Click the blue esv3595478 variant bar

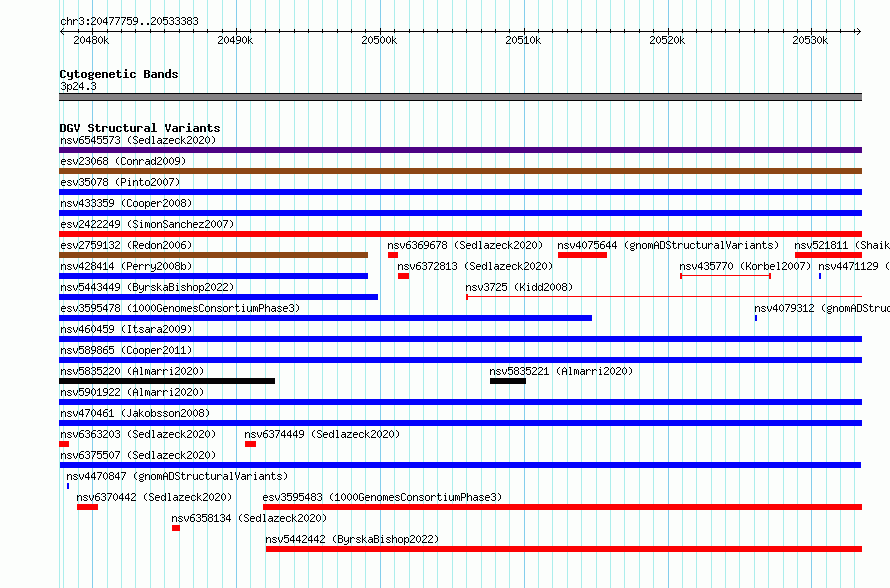click(x=325, y=318)
